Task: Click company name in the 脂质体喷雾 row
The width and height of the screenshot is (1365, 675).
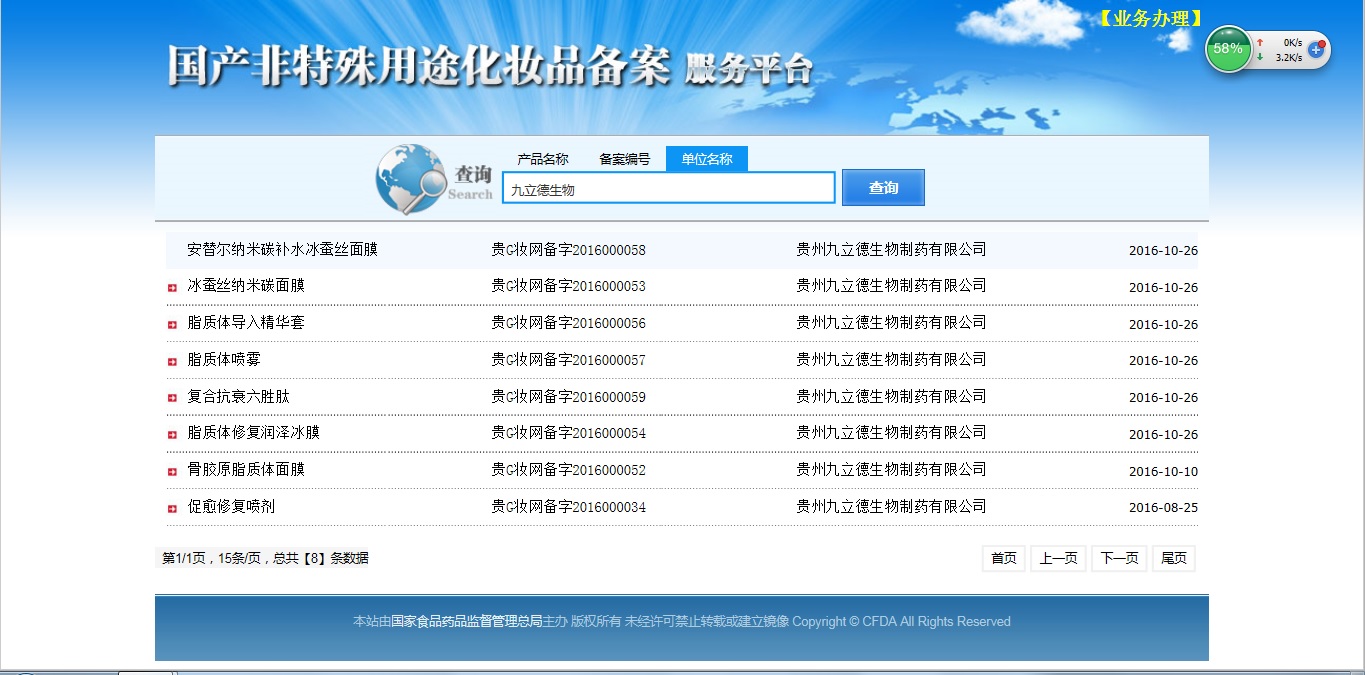Action: tap(891, 359)
